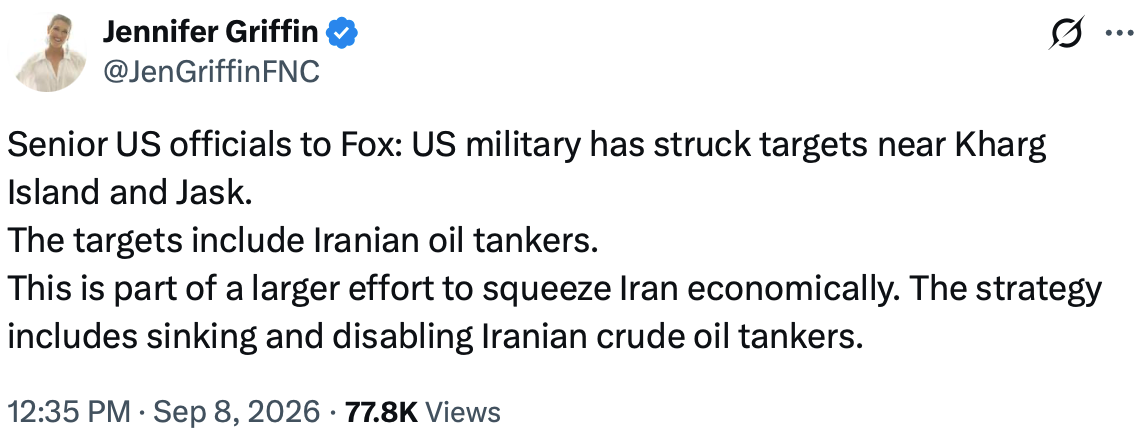Open Jennifer Griffin's profile photo
Viewport: 1142px width, 436px height.
tap(50, 52)
